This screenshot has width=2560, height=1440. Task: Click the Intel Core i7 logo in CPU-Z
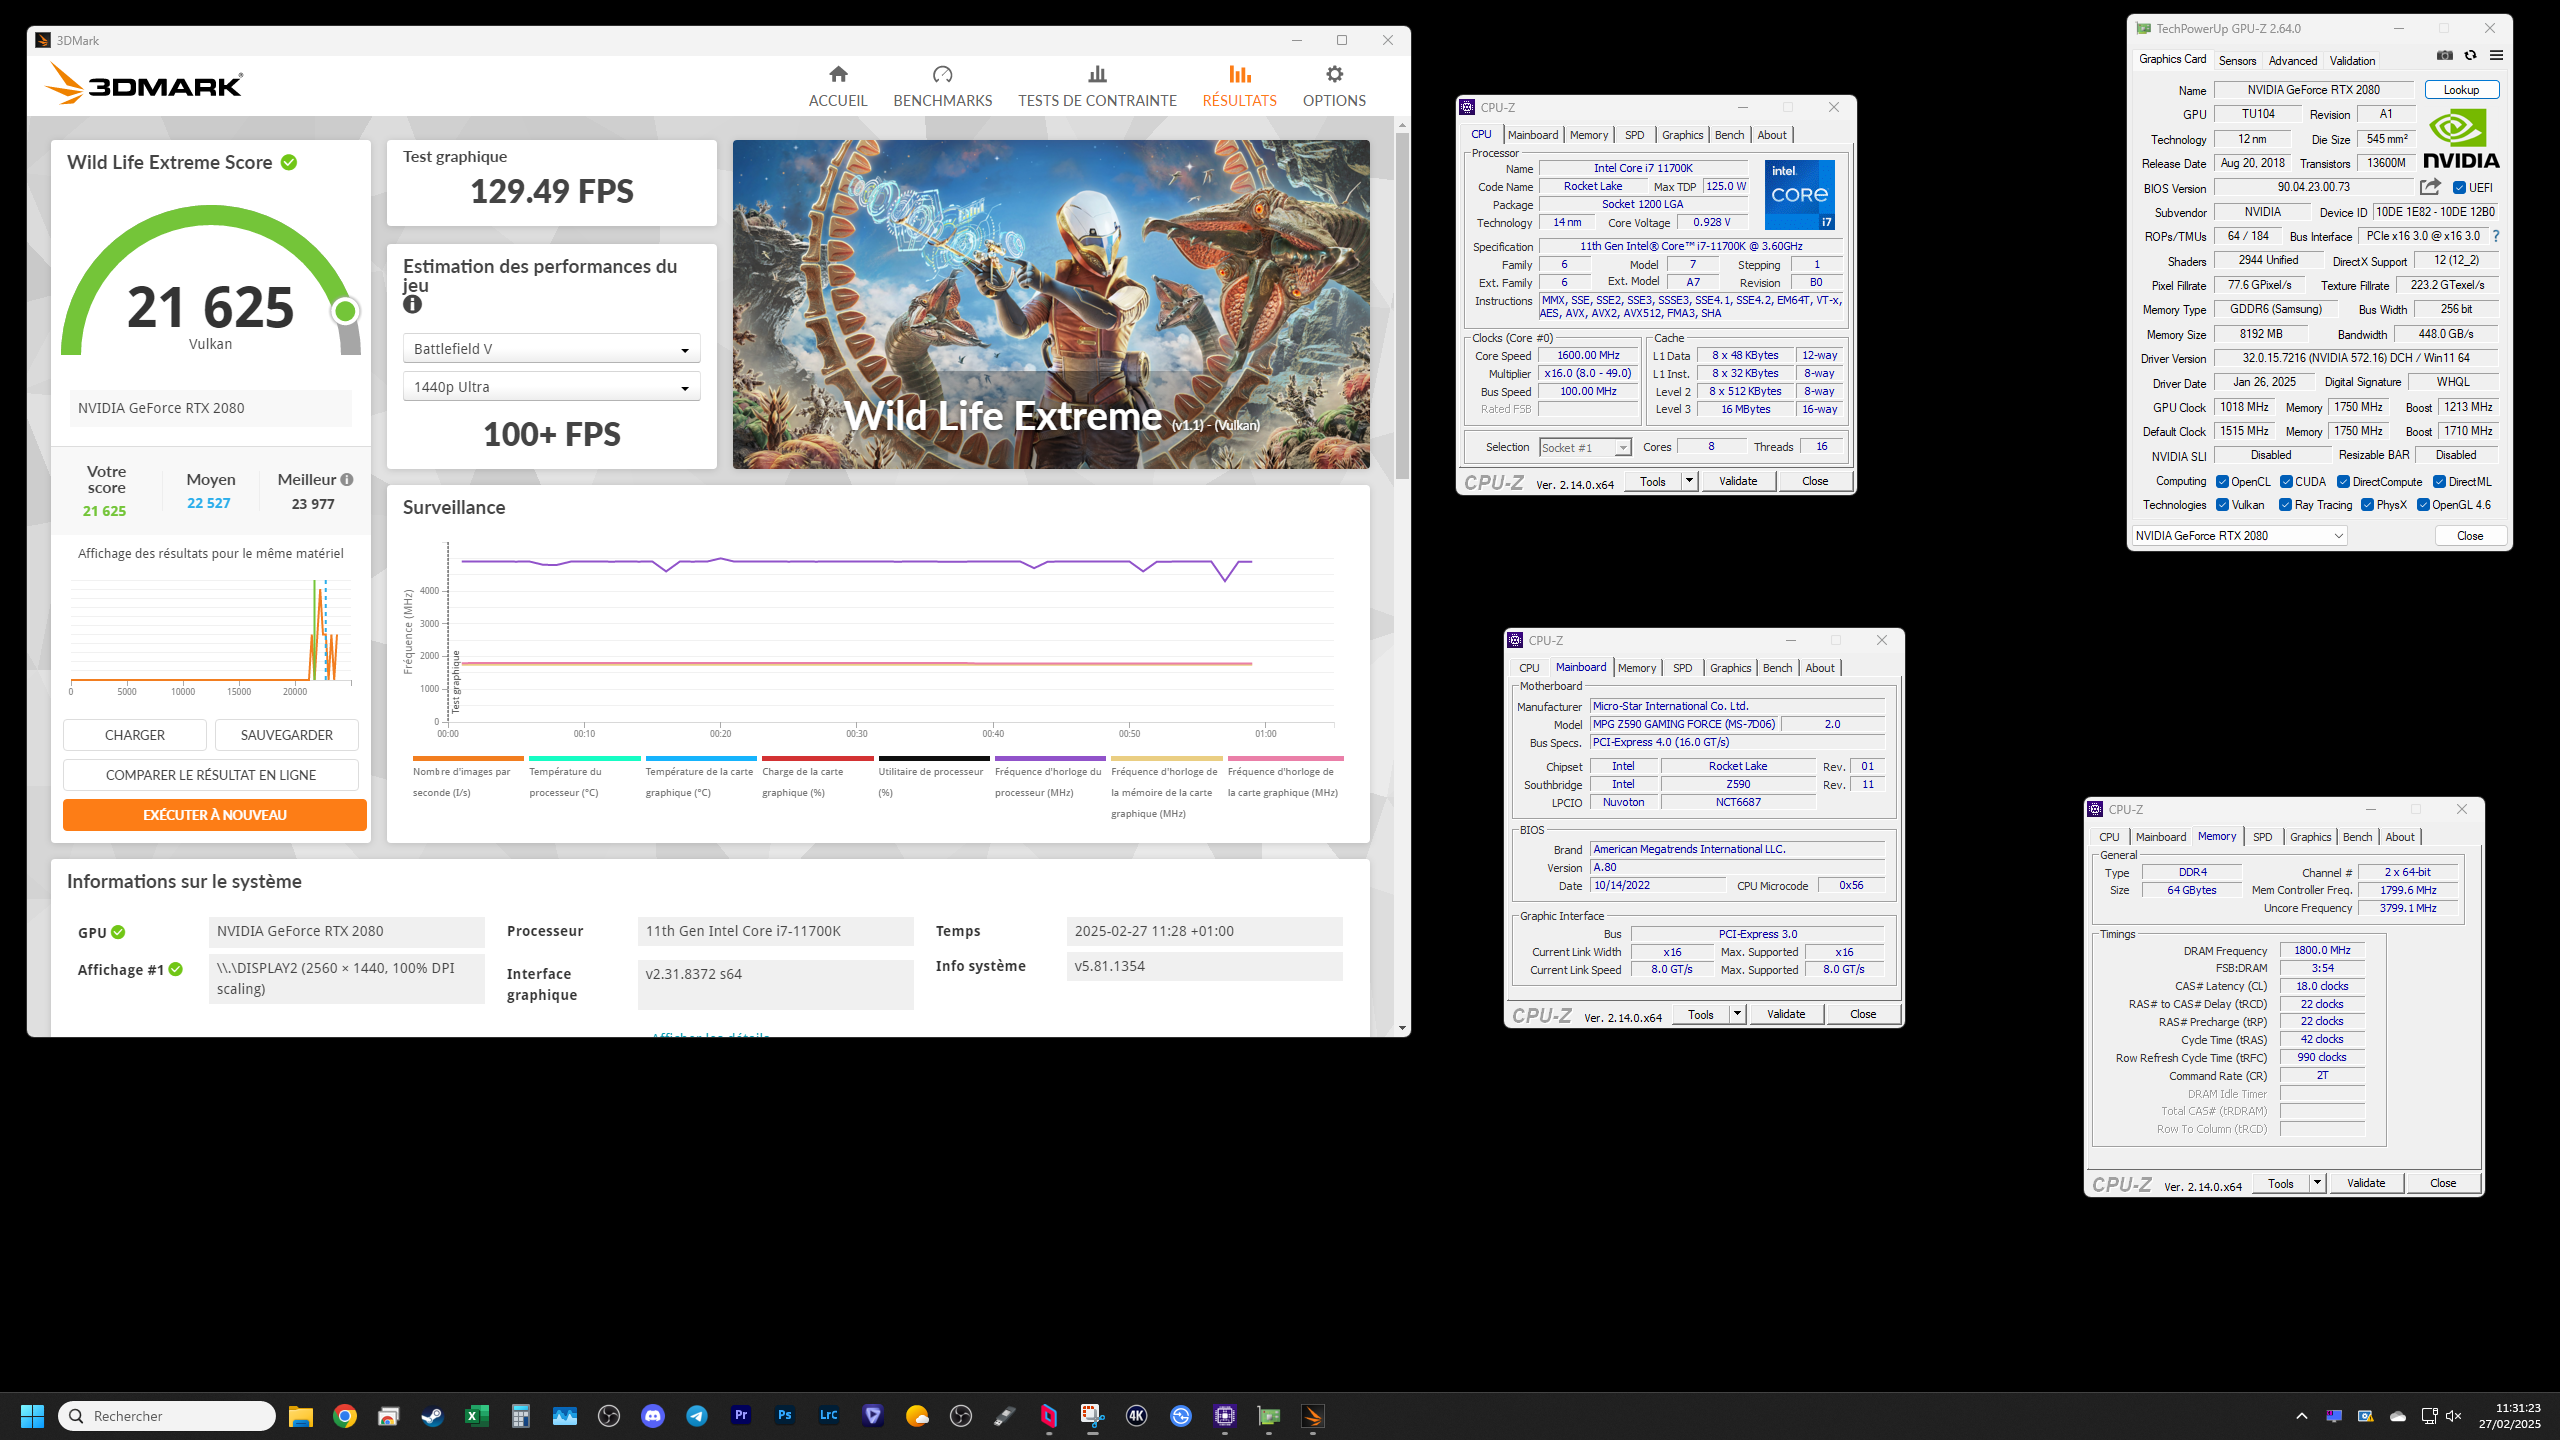(x=1799, y=195)
